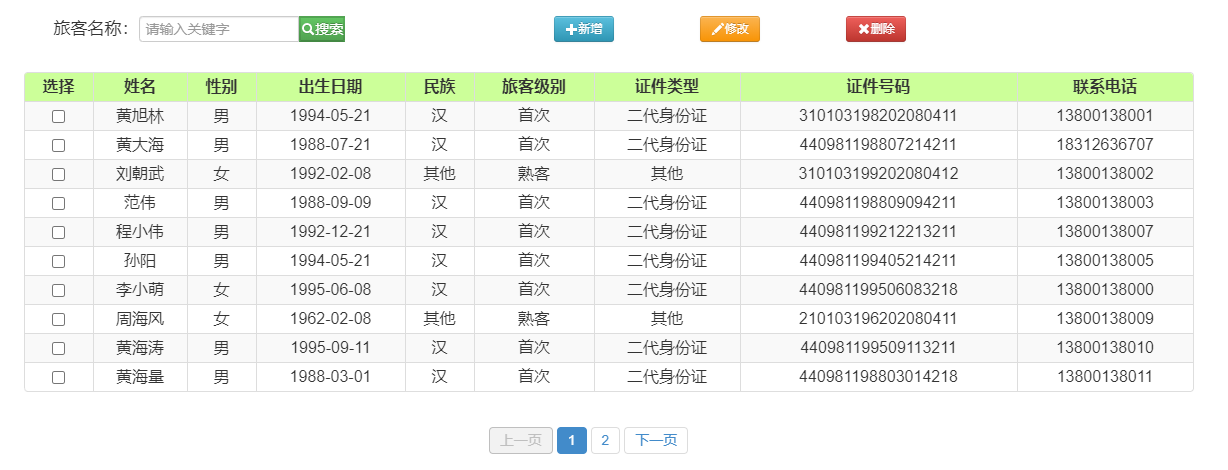Click the name 范伟

pos(140,203)
